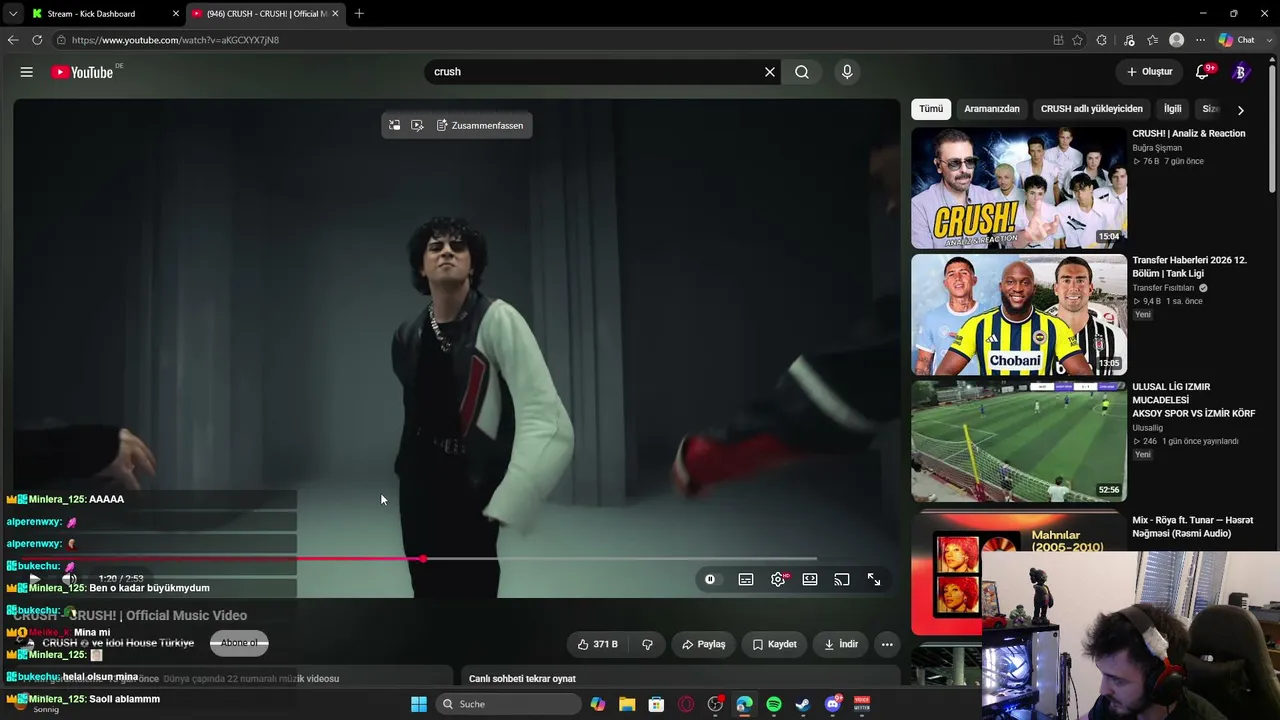Clear the search box with the X
1280x720 pixels.
coord(770,72)
